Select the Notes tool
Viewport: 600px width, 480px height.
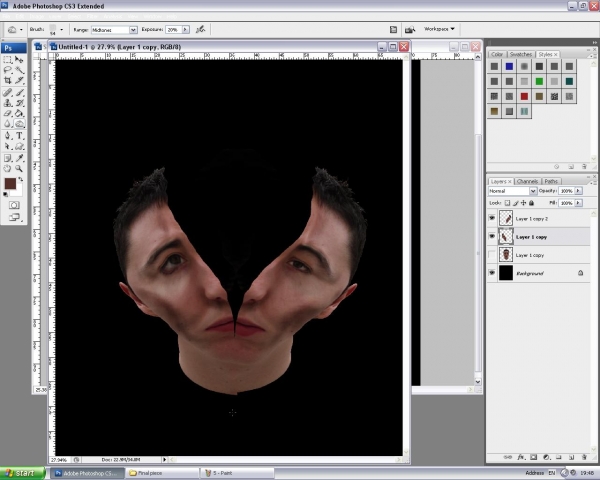[8, 158]
